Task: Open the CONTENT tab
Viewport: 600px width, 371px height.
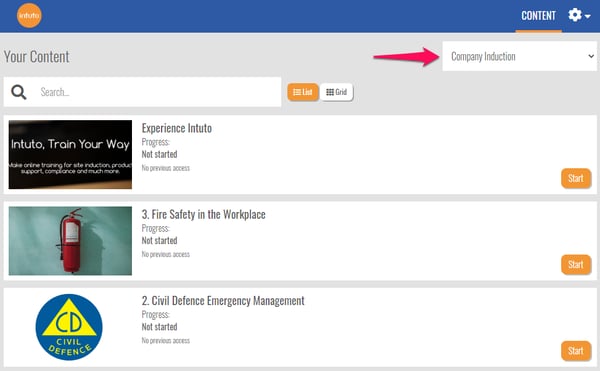Action: pos(538,16)
